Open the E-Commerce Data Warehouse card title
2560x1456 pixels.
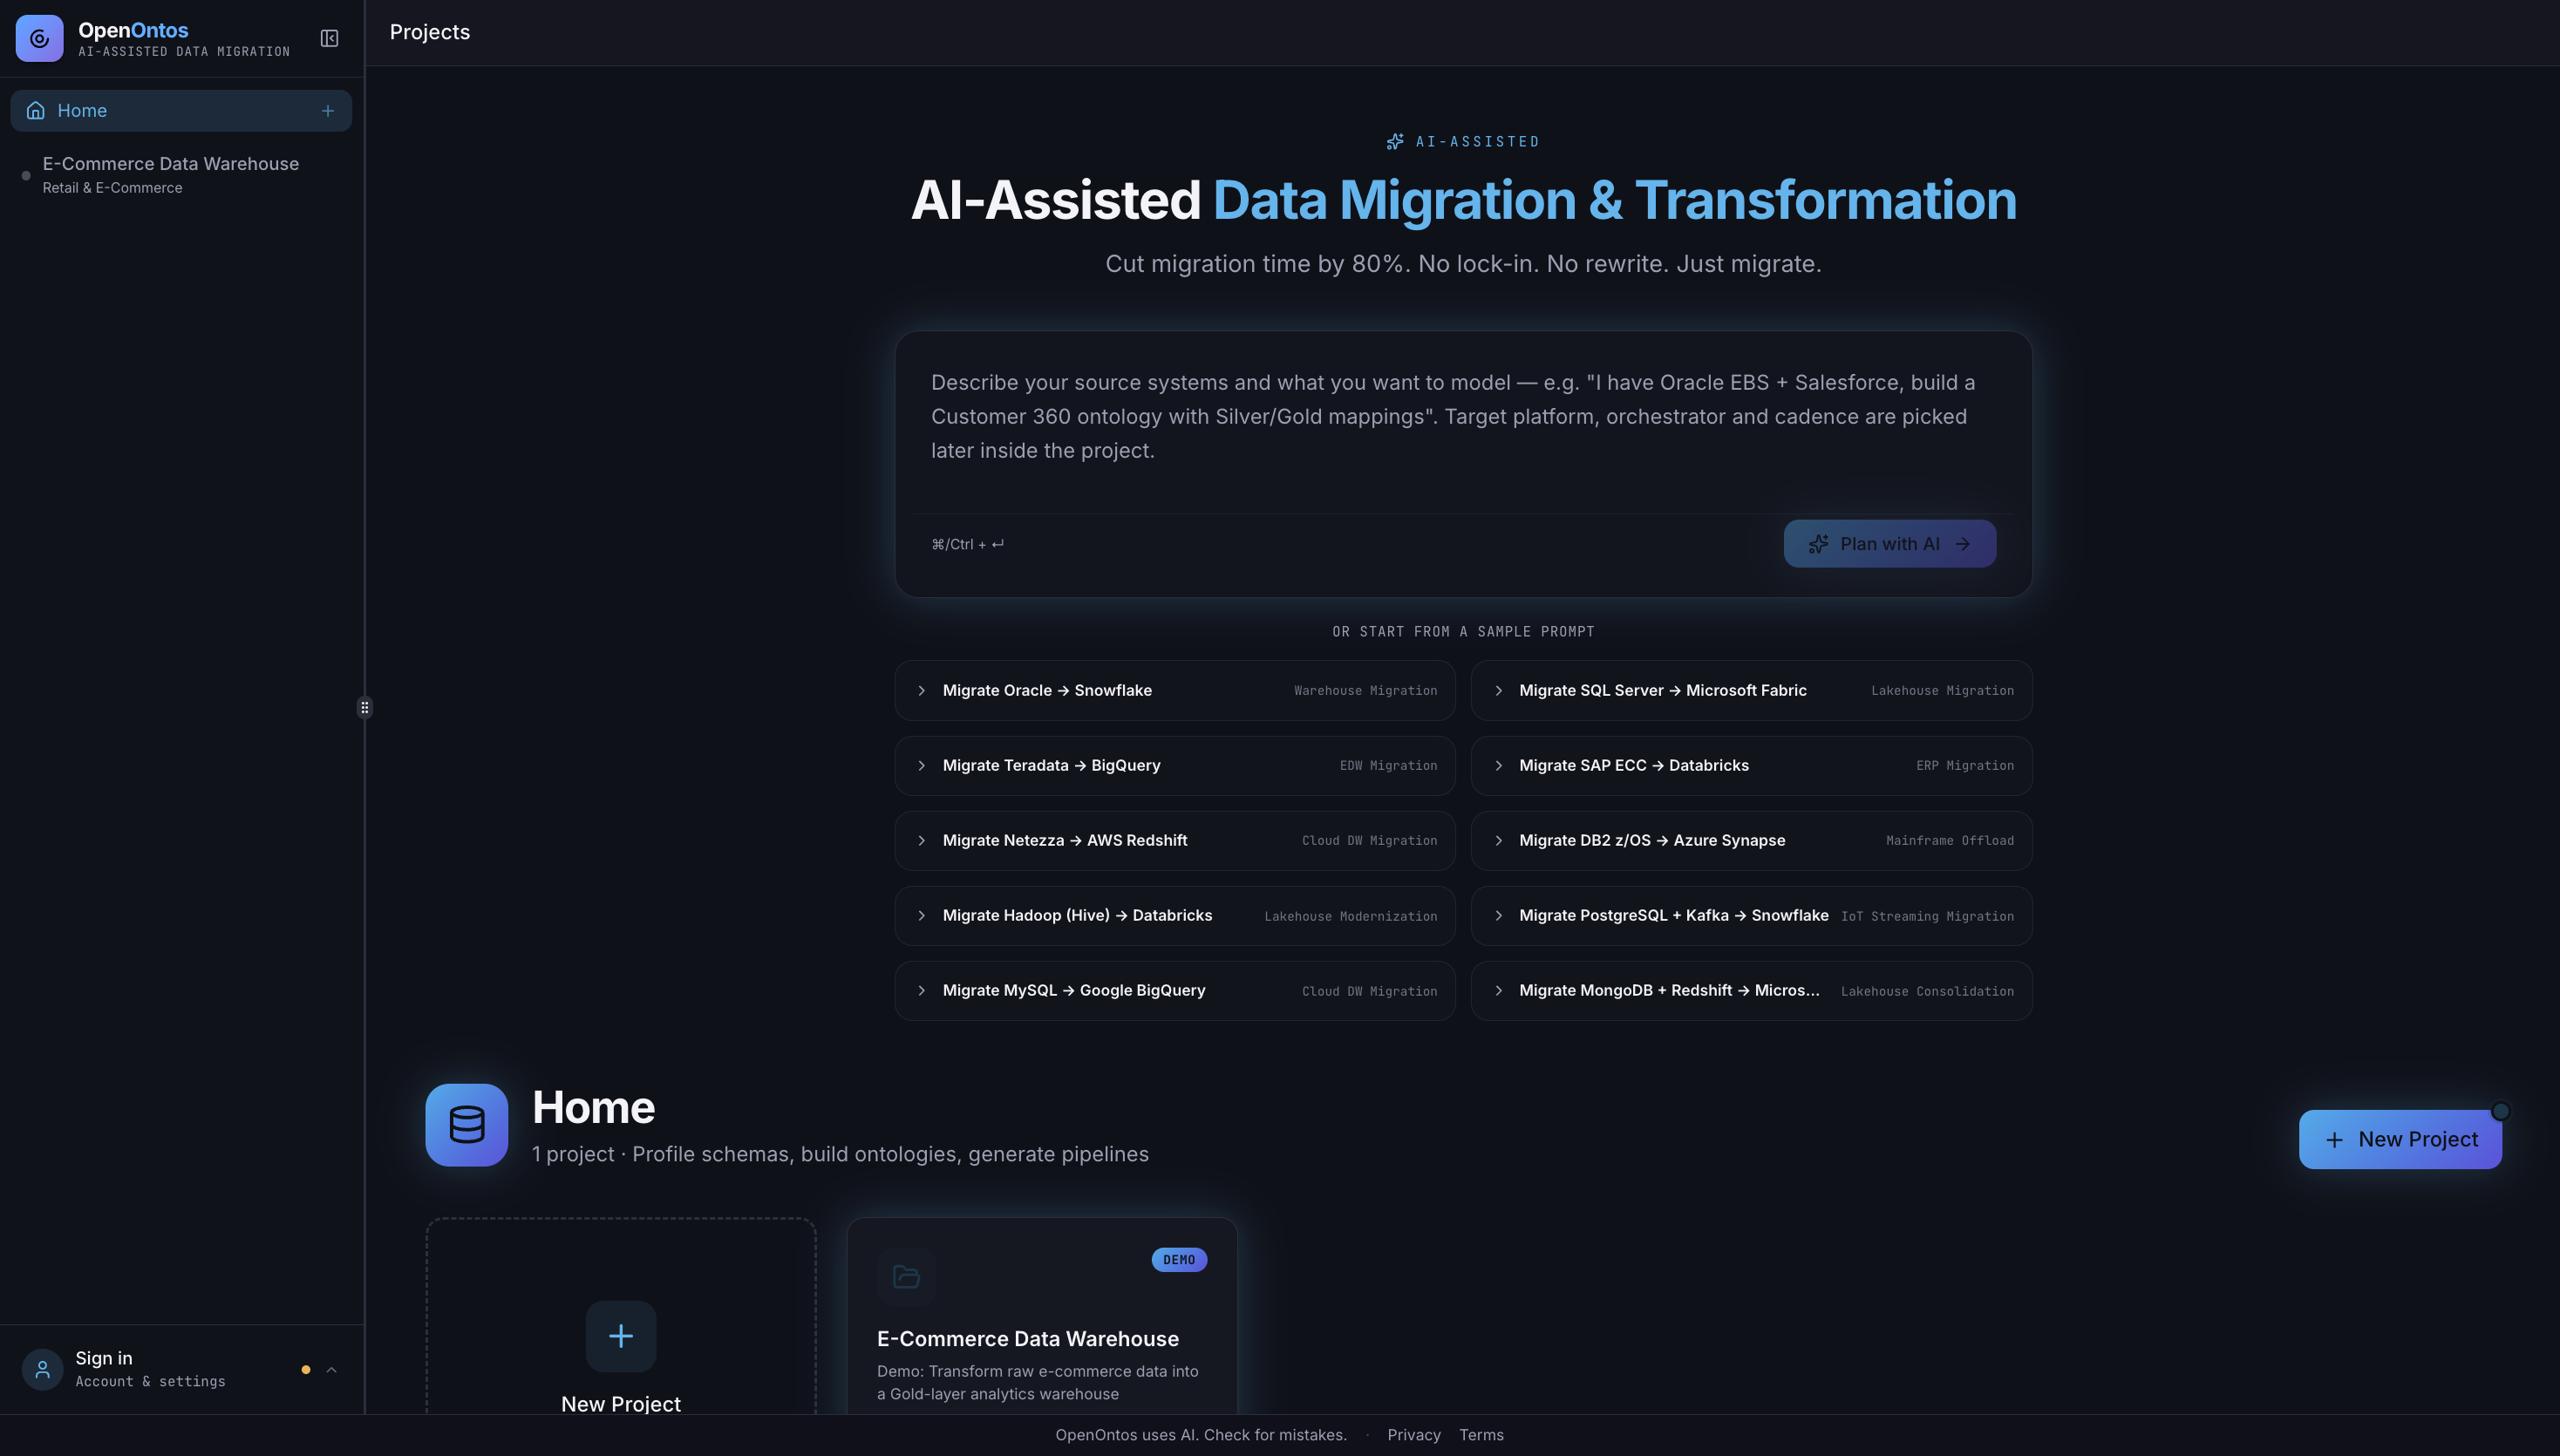(1027, 1339)
